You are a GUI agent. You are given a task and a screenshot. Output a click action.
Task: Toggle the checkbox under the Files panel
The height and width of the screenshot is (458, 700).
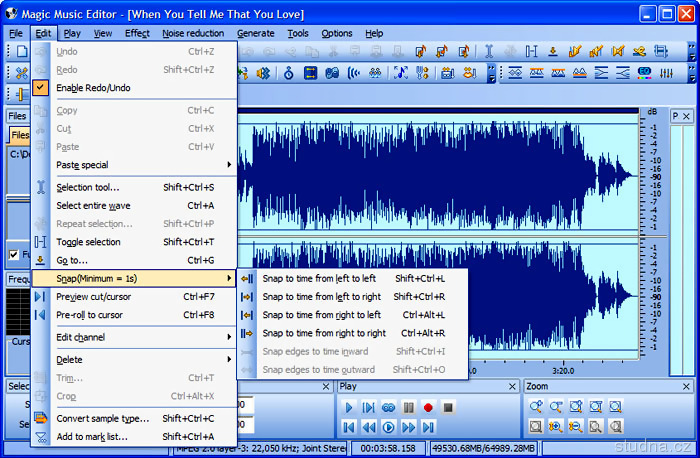pyautogui.click(x=14, y=255)
